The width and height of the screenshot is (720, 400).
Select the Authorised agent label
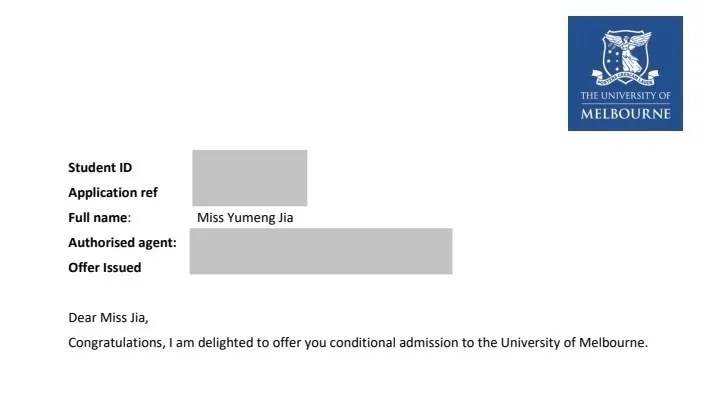[122, 242]
